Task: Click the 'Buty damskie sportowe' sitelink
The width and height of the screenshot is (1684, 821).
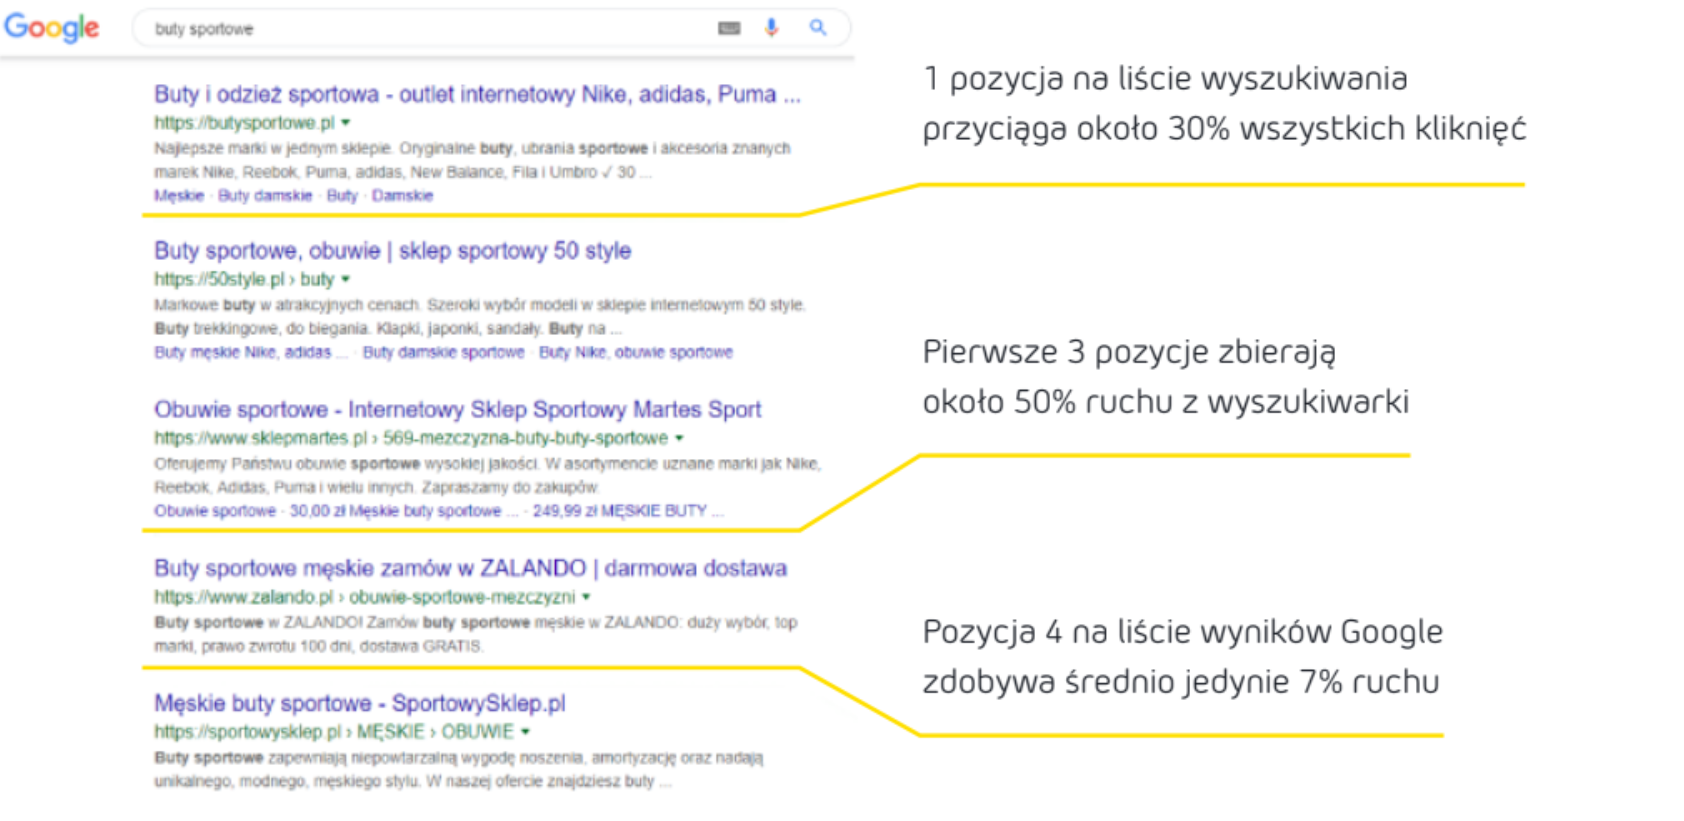Action: [443, 353]
